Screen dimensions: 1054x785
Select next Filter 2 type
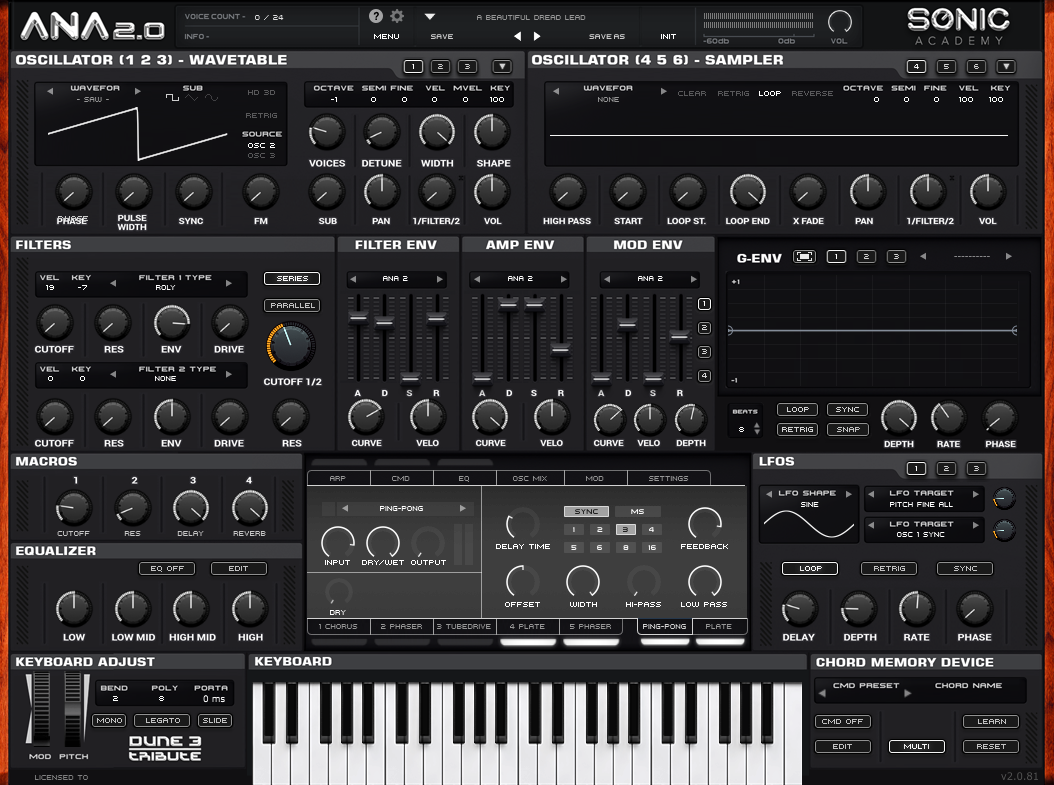coord(229,374)
